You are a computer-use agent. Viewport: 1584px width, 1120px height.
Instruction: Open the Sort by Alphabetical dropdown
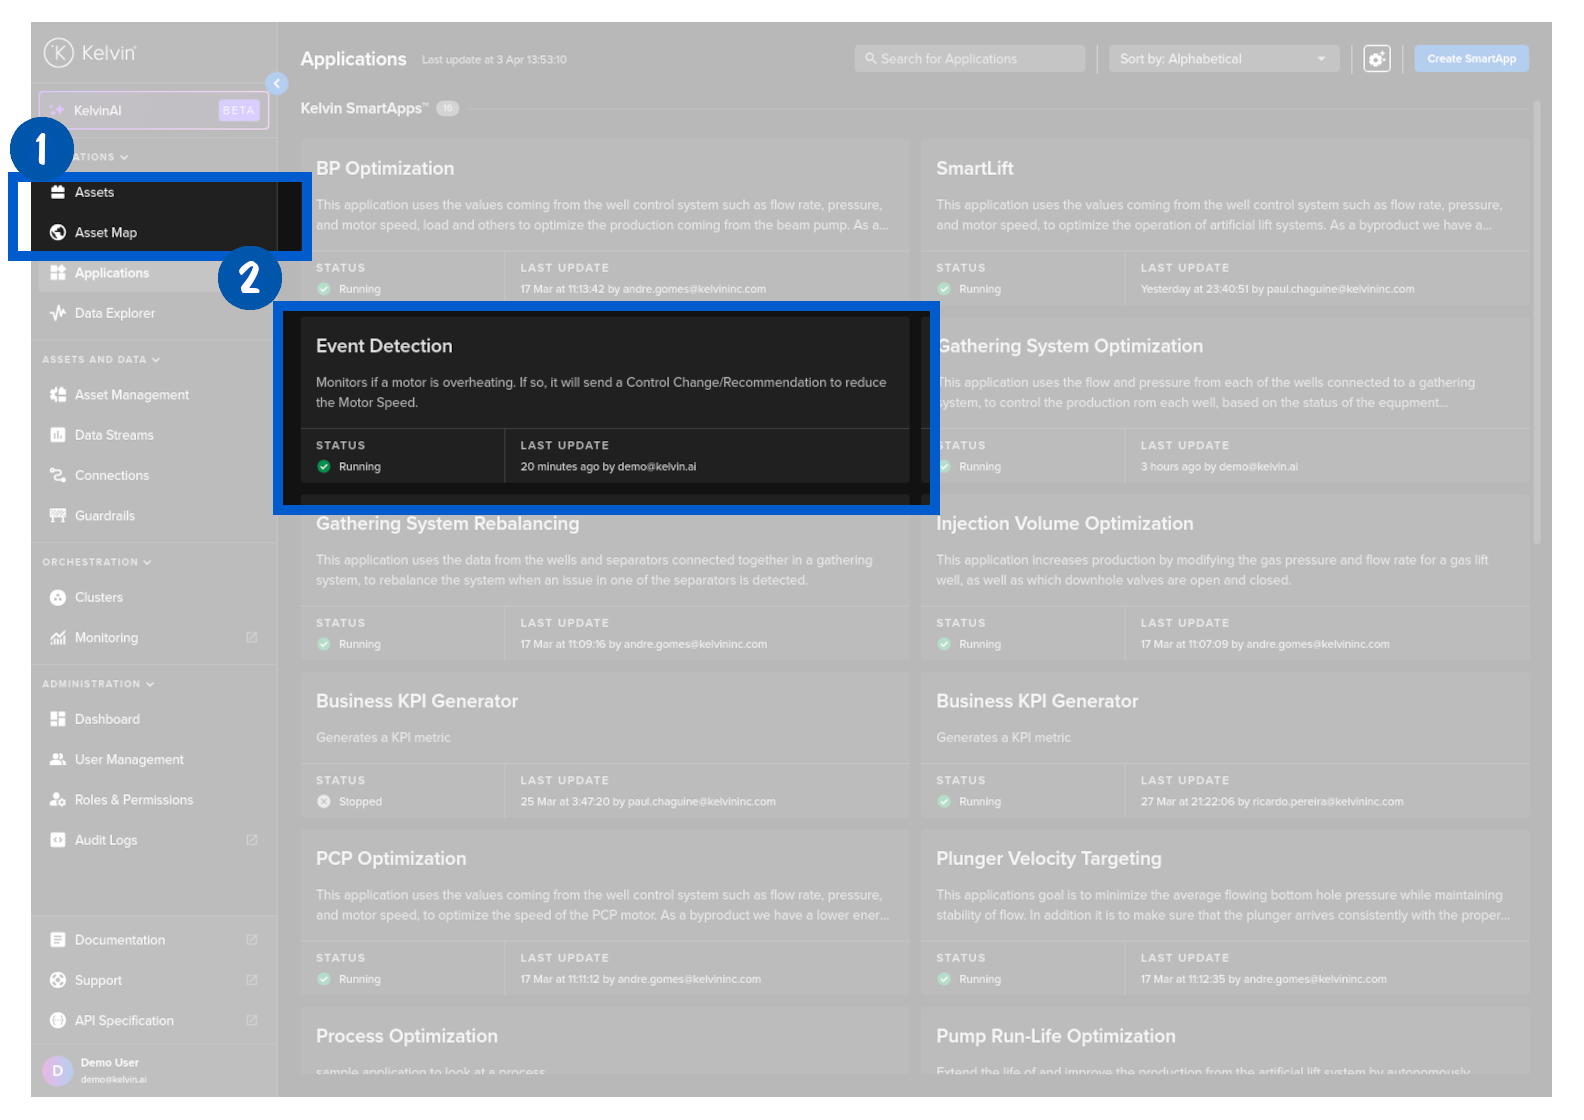click(x=1223, y=59)
